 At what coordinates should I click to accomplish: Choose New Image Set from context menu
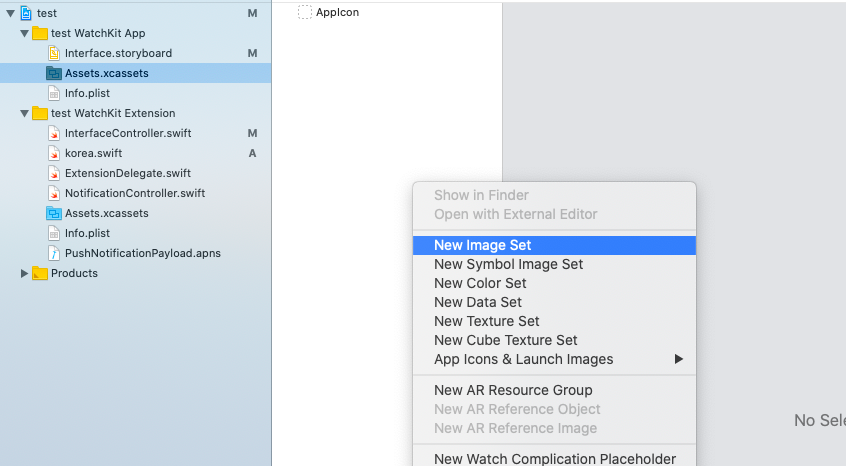(554, 245)
